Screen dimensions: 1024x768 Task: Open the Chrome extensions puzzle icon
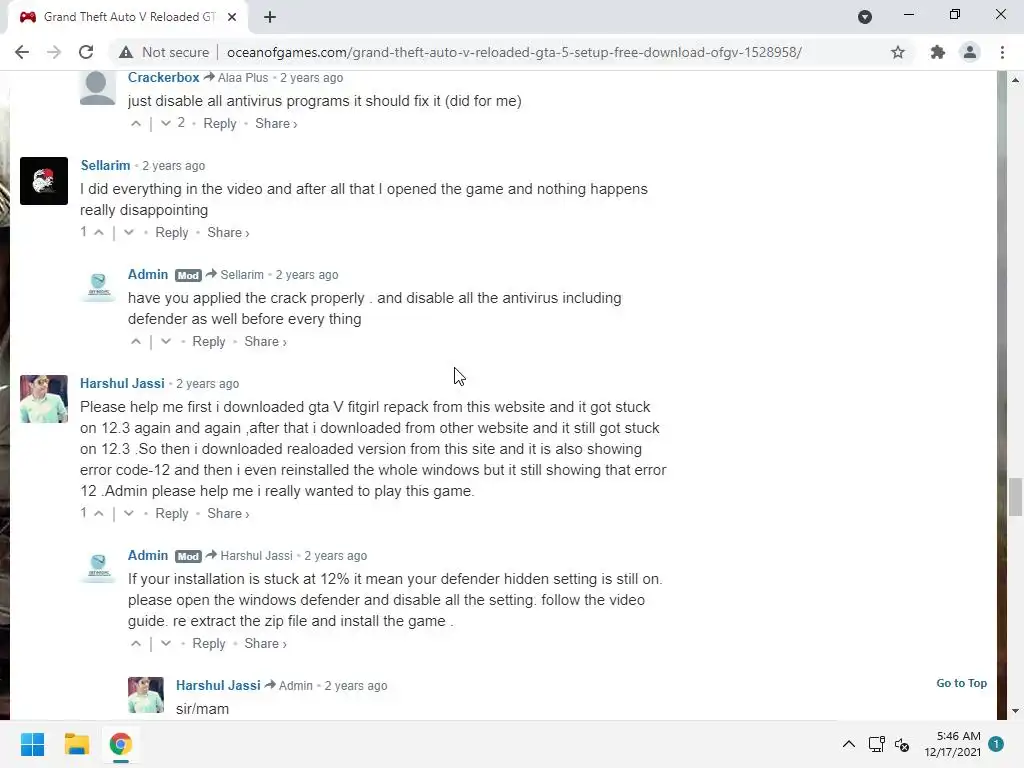click(x=938, y=52)
